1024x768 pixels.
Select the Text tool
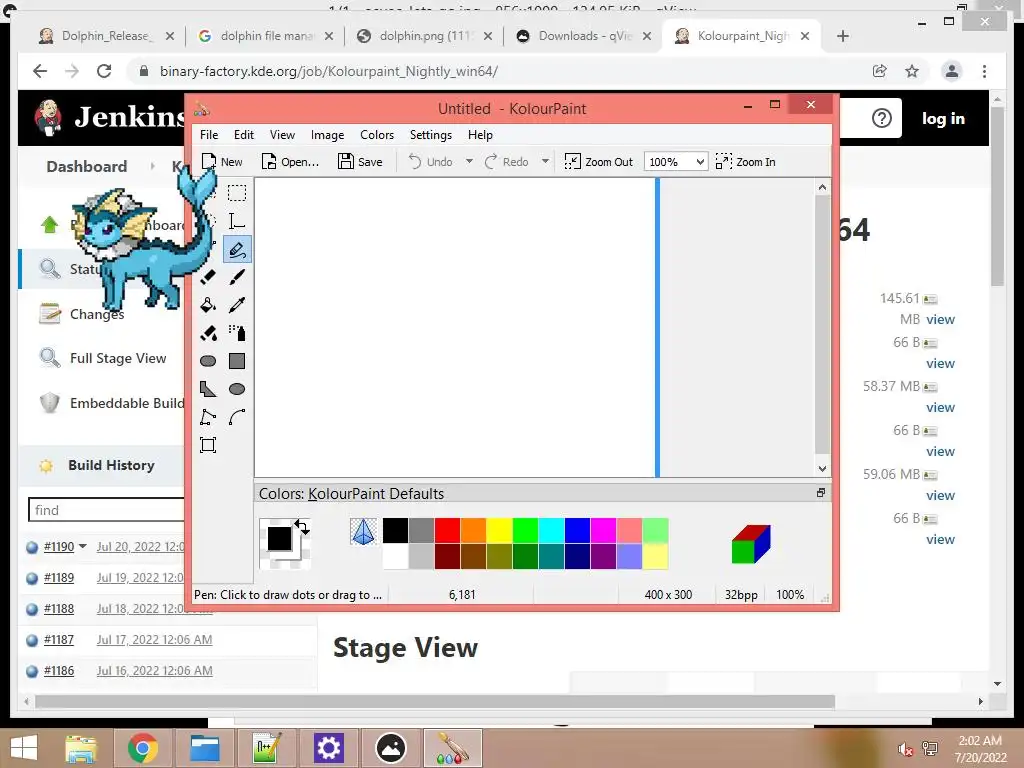pyautogui.click(x=236, y=221)
